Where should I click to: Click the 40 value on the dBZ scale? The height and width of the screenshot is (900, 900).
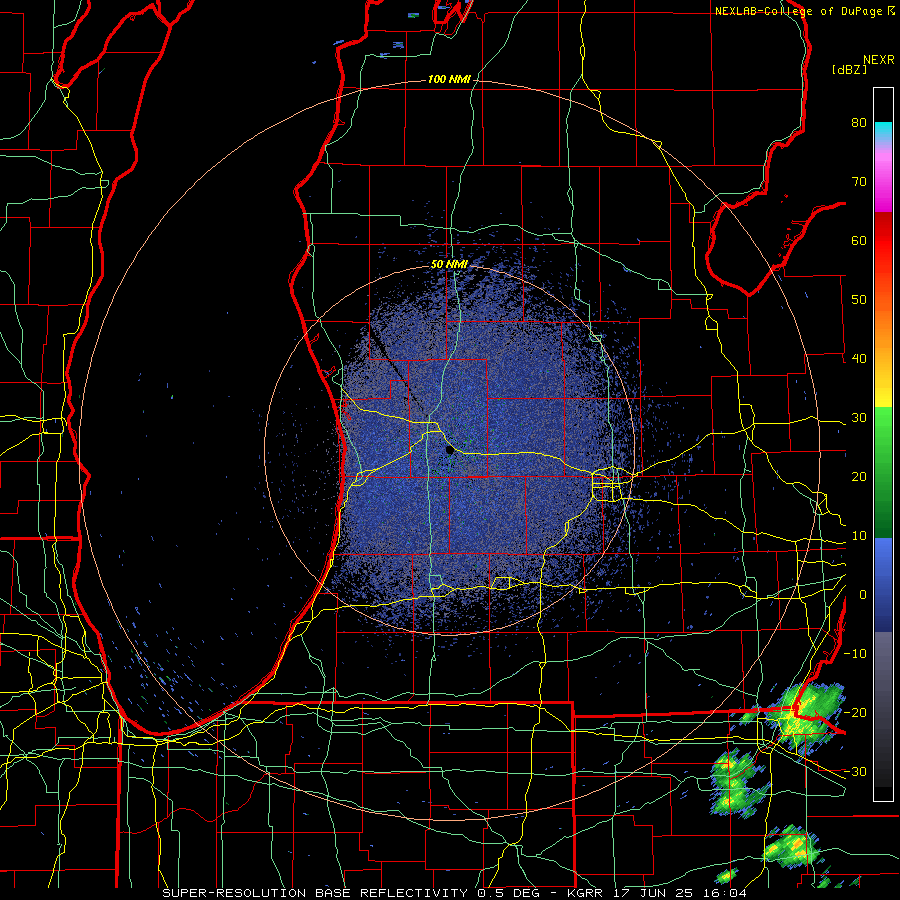pos(859,359)
